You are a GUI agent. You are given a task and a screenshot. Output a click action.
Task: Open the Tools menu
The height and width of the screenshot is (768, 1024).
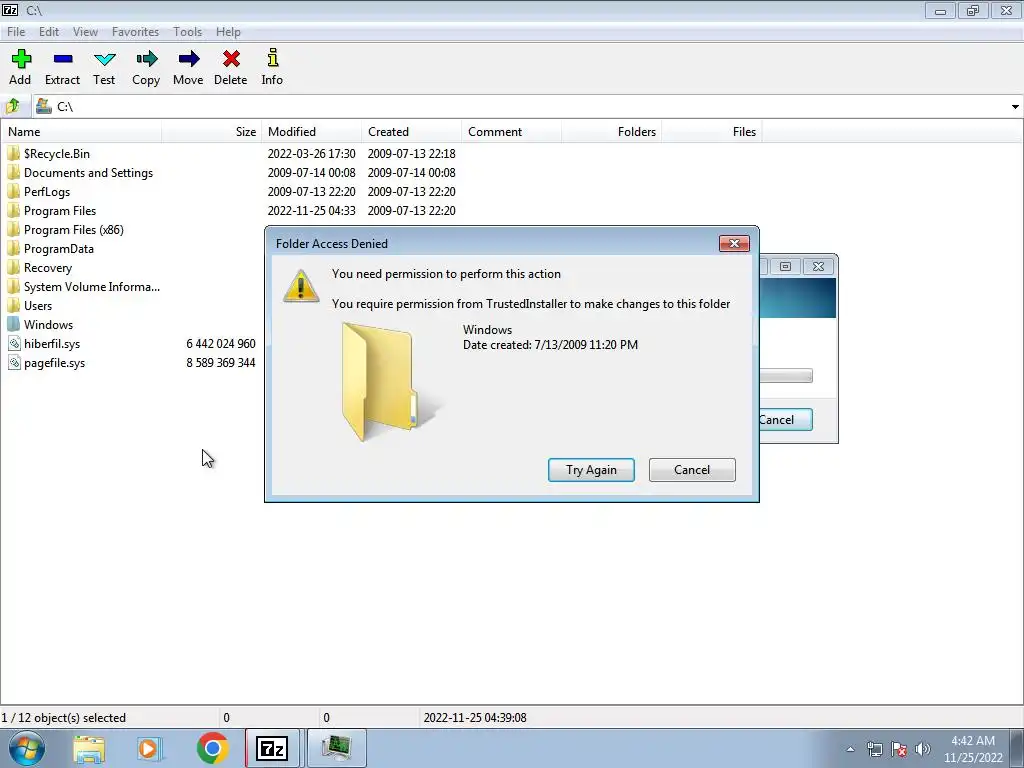click(187, 31)
